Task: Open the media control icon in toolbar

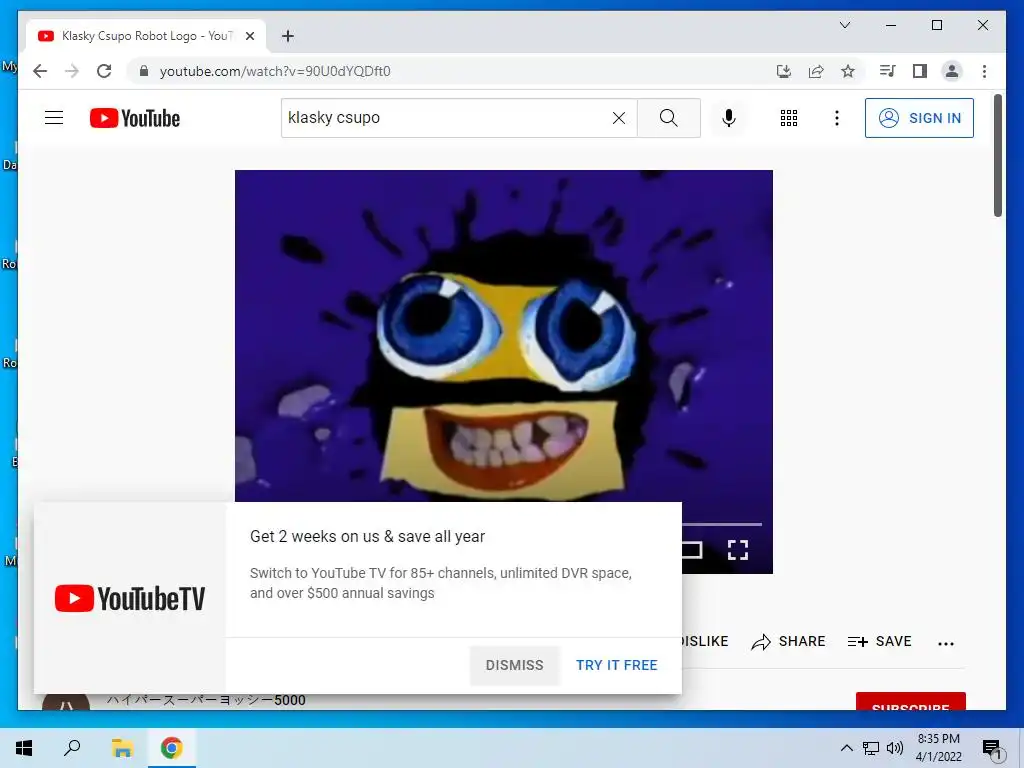Action: click(887, 71)
